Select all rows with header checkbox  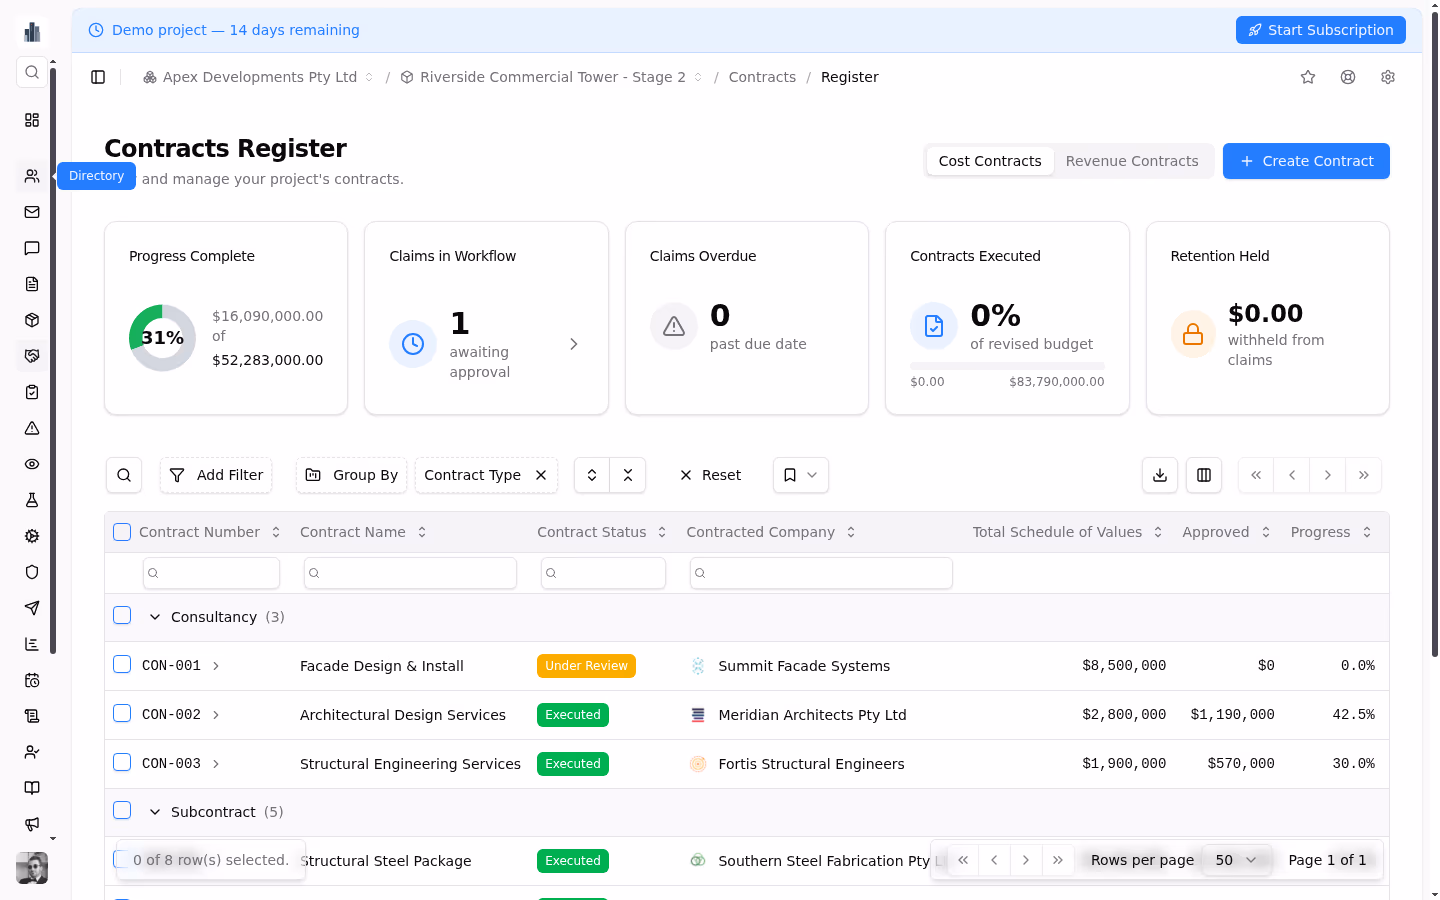coord(122,532)
